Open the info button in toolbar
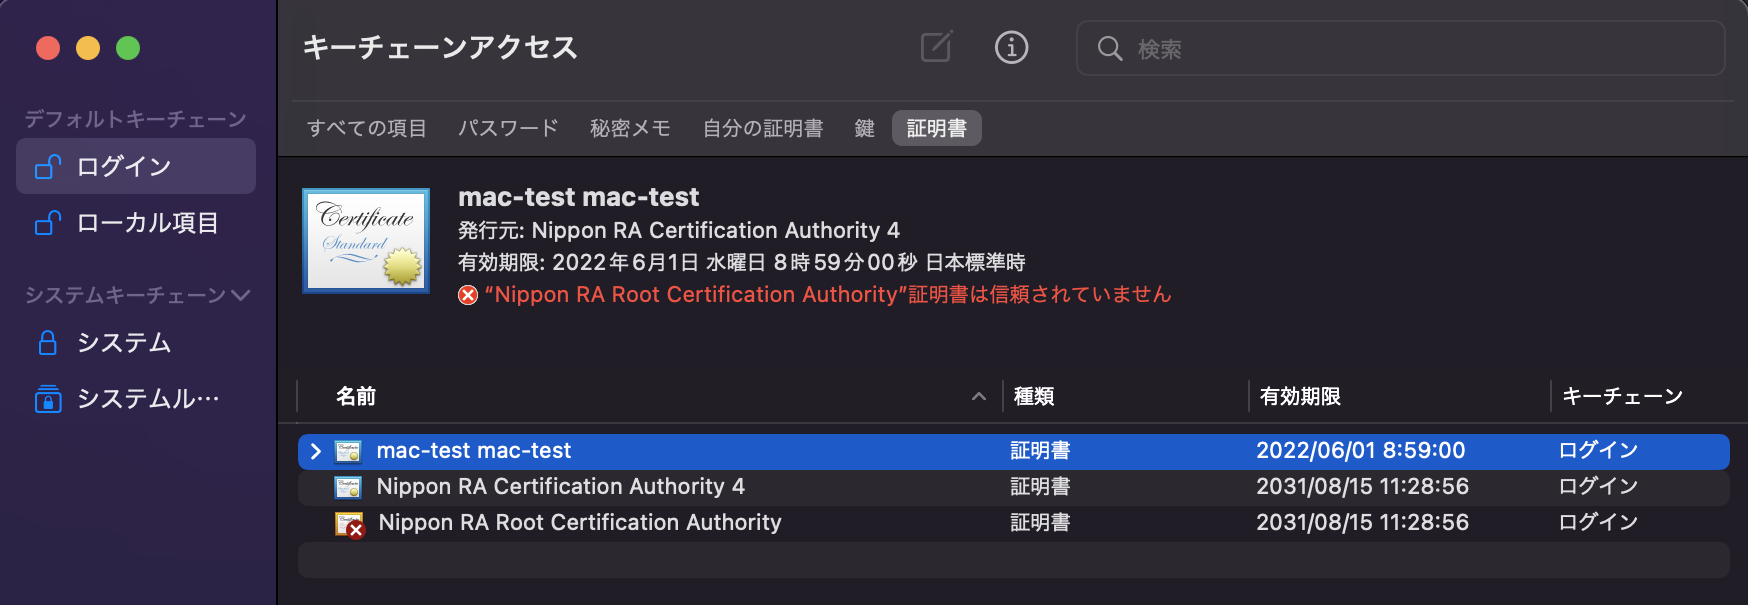The image size is (1748, 605). click(x=1011, y=47)
